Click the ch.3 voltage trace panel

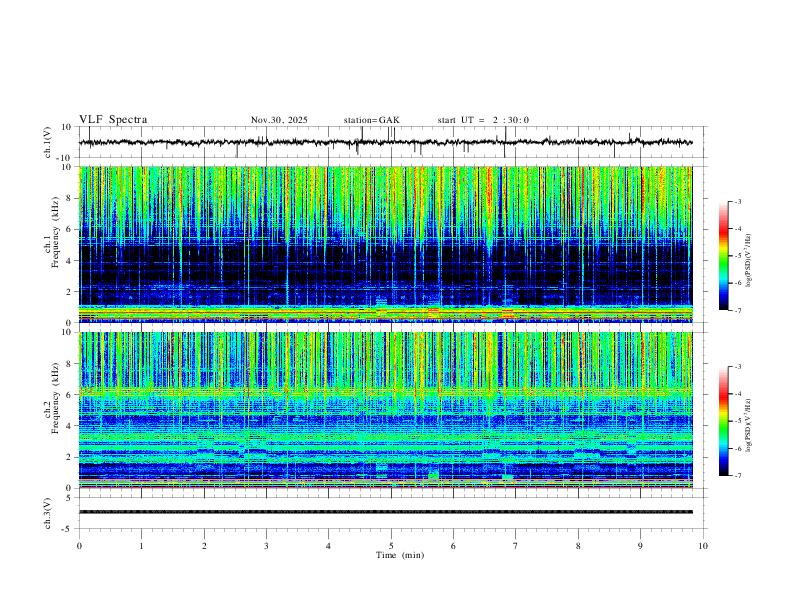[392, 513]
